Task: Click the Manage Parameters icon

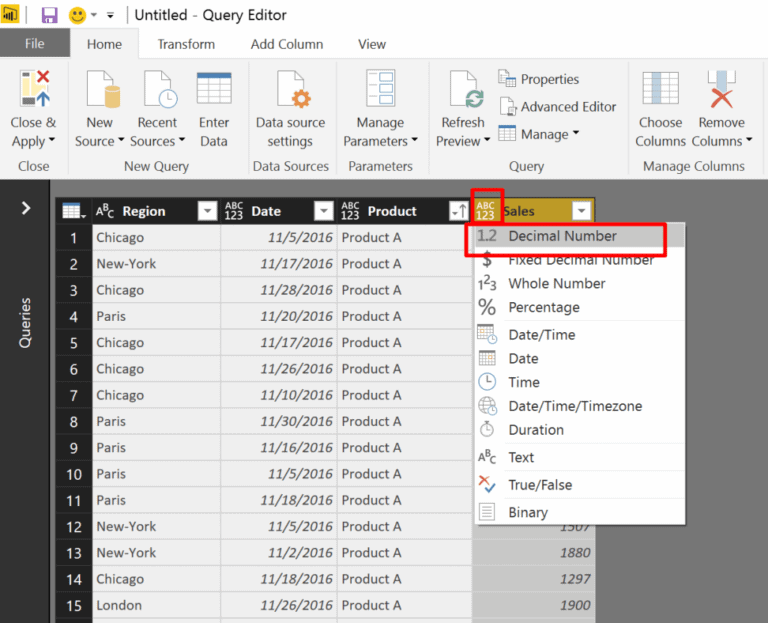Action: [380, 90]
